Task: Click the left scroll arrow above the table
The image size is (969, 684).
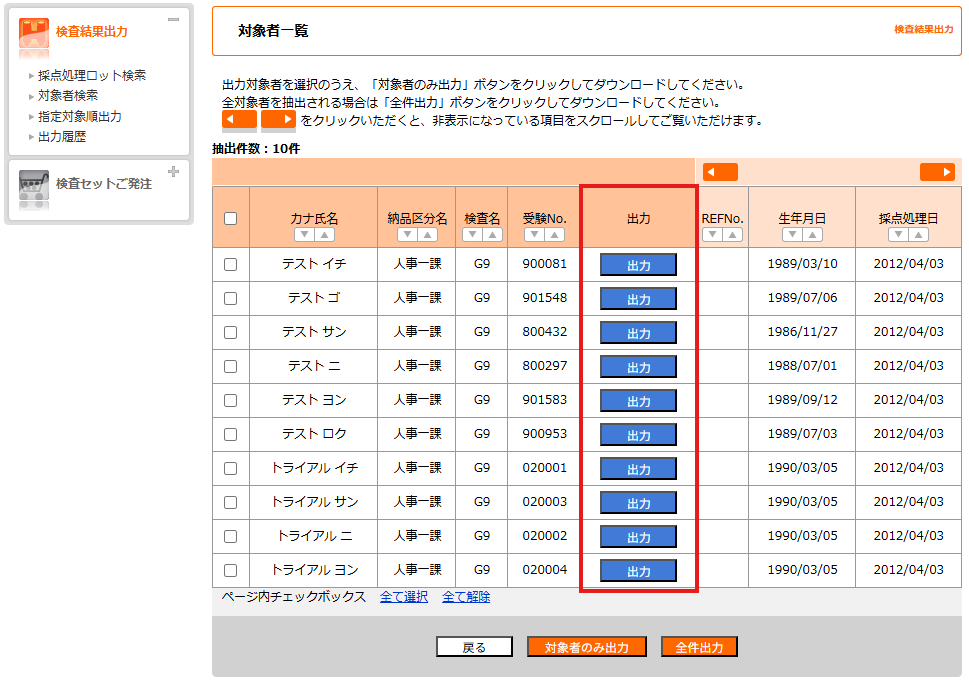Action: [720, 172]
